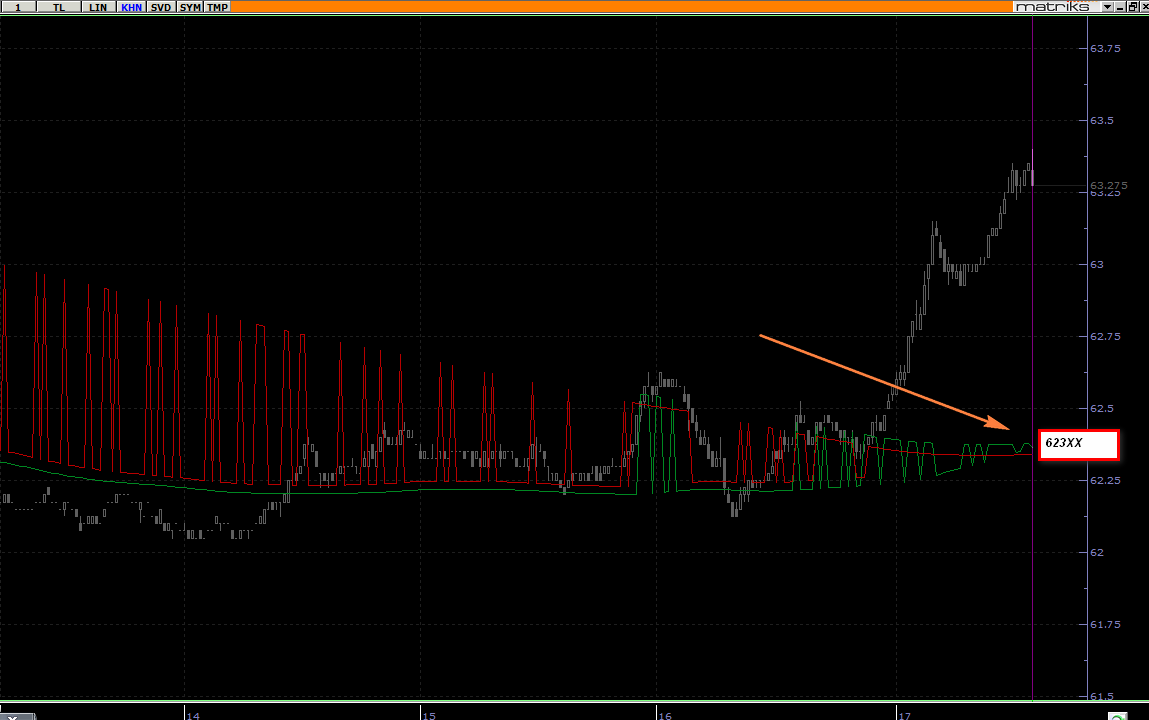
Task: Click the 62.5 price axis label
Action: [x=1101, y=408]
